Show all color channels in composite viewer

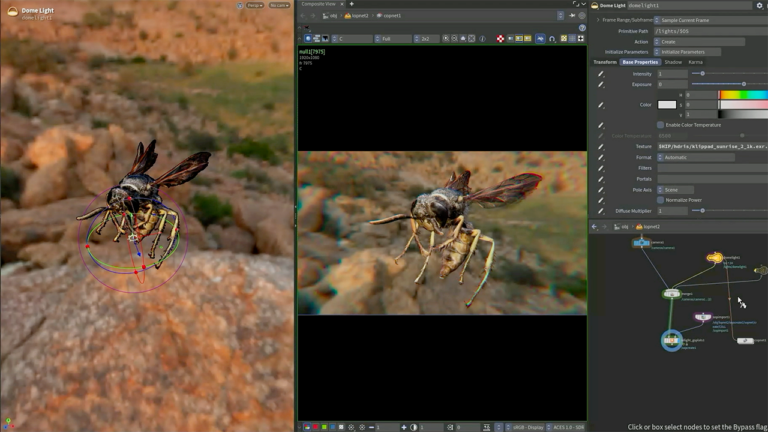307,427
